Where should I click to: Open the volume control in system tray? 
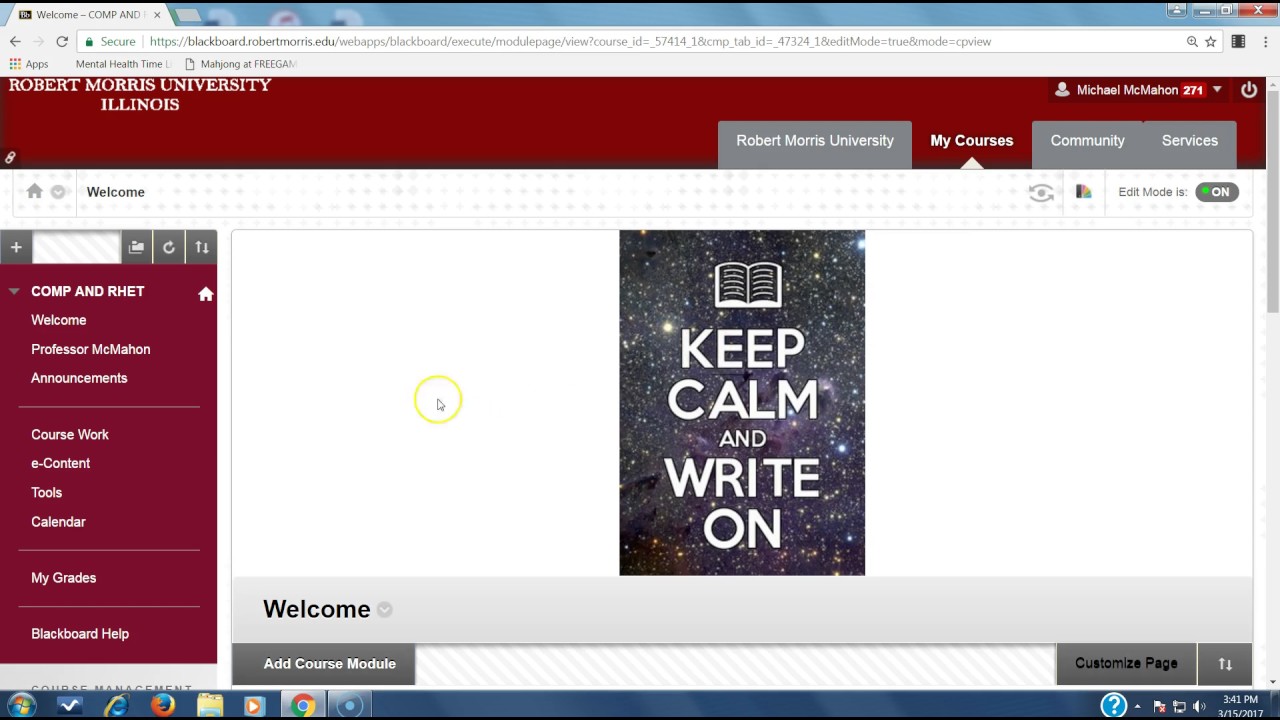(1199, 707)
